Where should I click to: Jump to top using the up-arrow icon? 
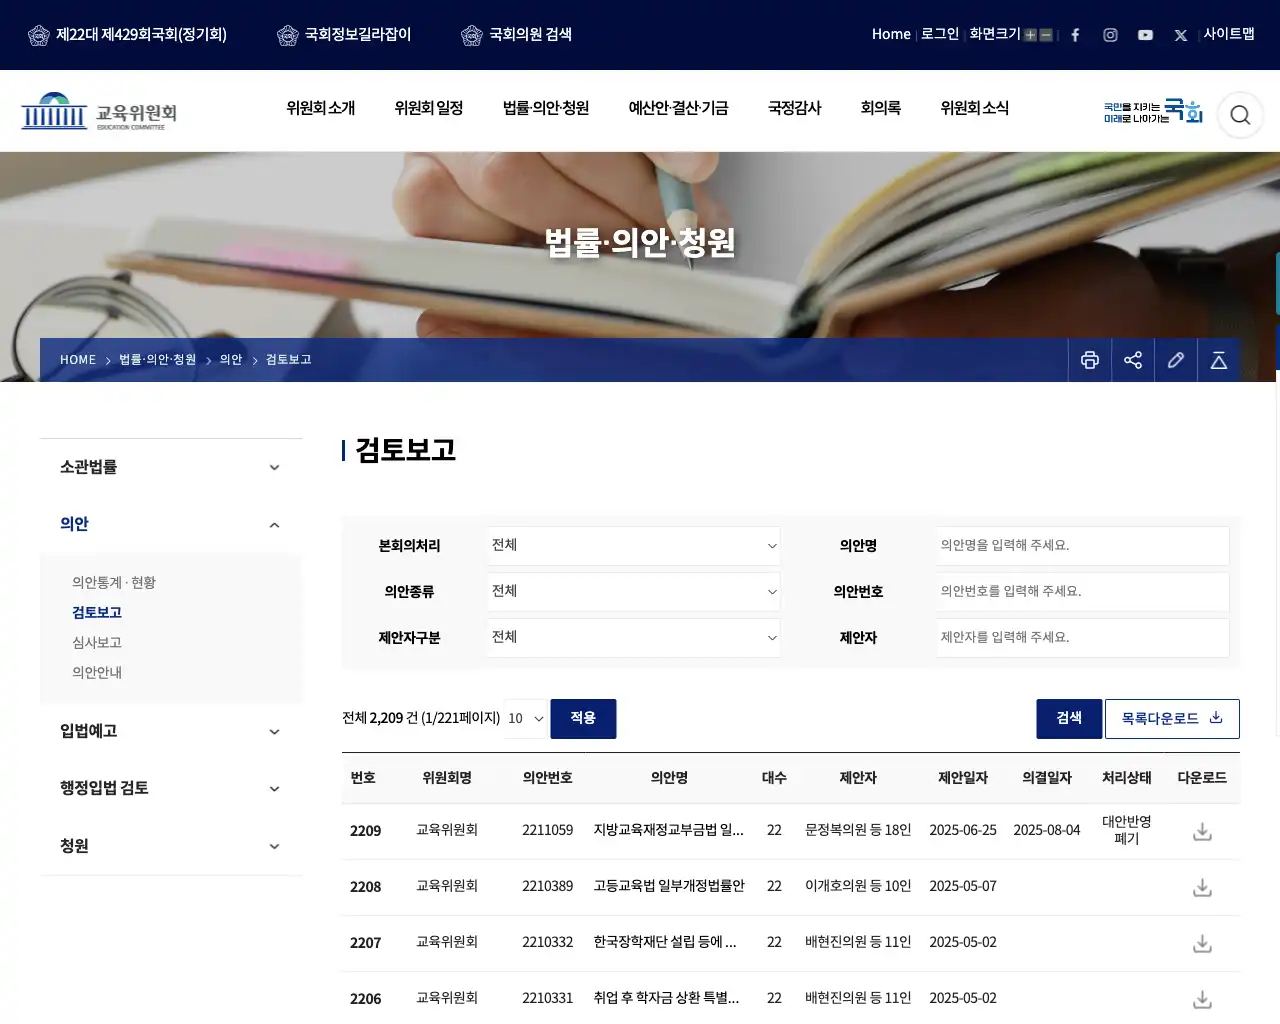coord(1219,360)
